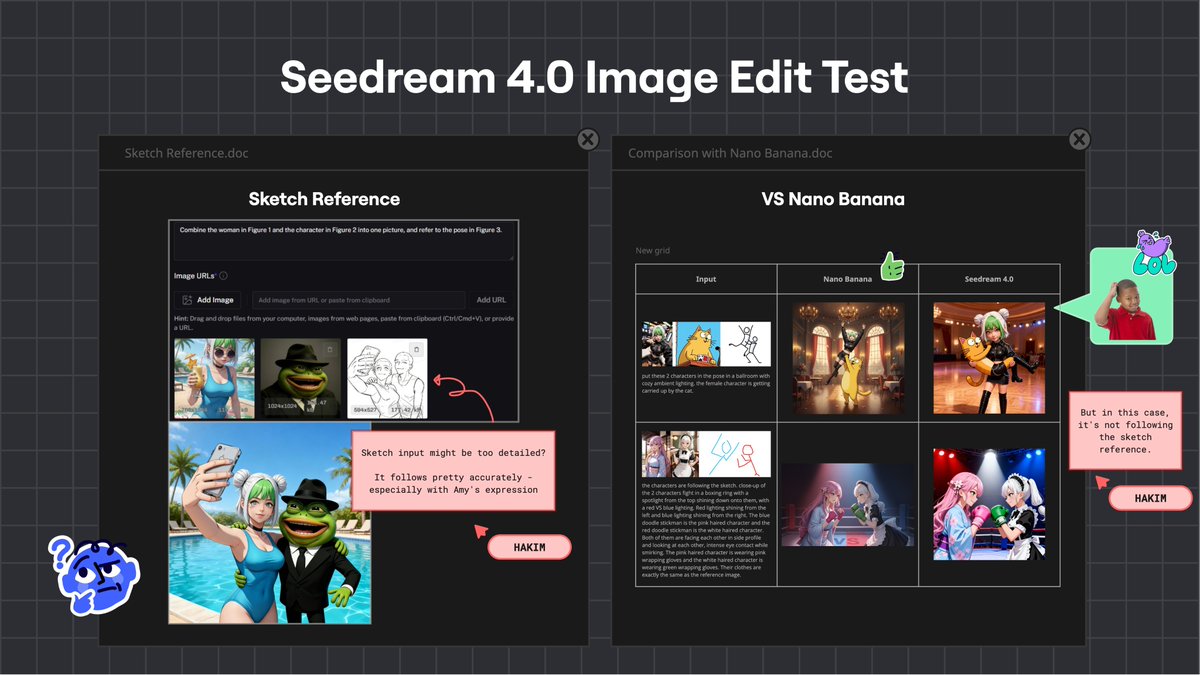Click the info icon beside Image URLs
Image resolution: width=1200 pixels, height=675 pixels.
[223, 276]
